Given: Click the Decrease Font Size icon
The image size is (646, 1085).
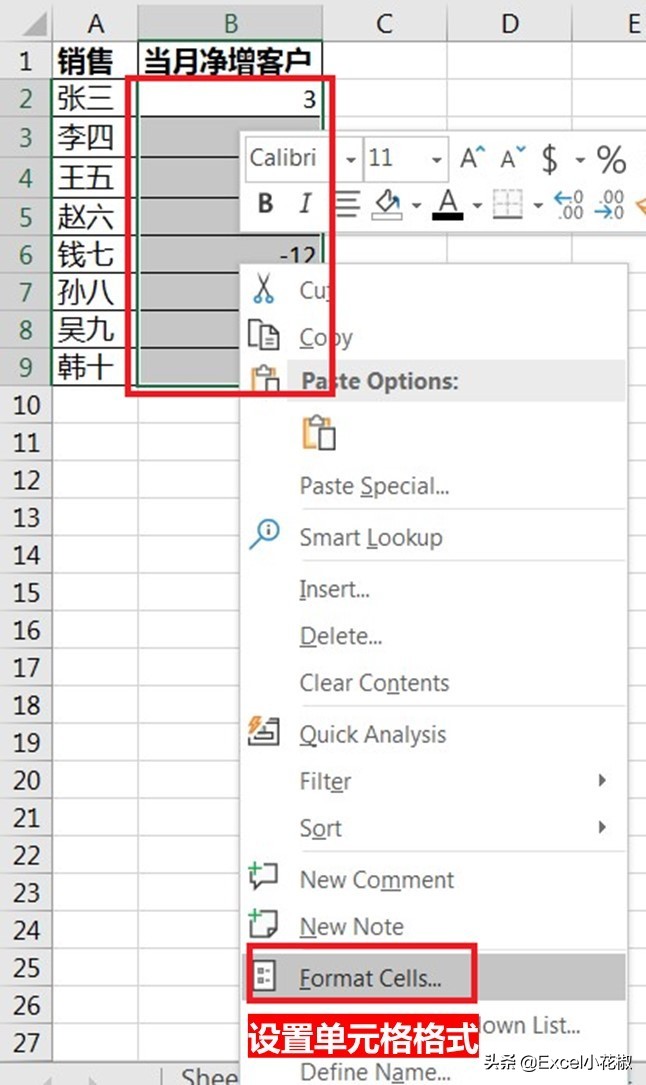Looking at the screenshot, I should [x=512, y=158].
